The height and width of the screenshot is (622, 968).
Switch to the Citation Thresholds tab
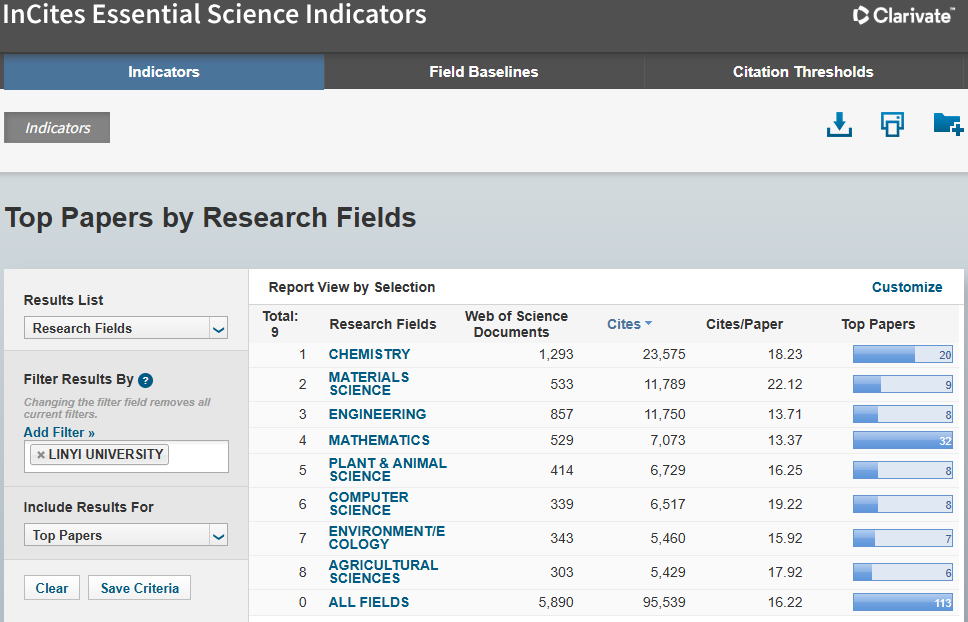[803, 72]
